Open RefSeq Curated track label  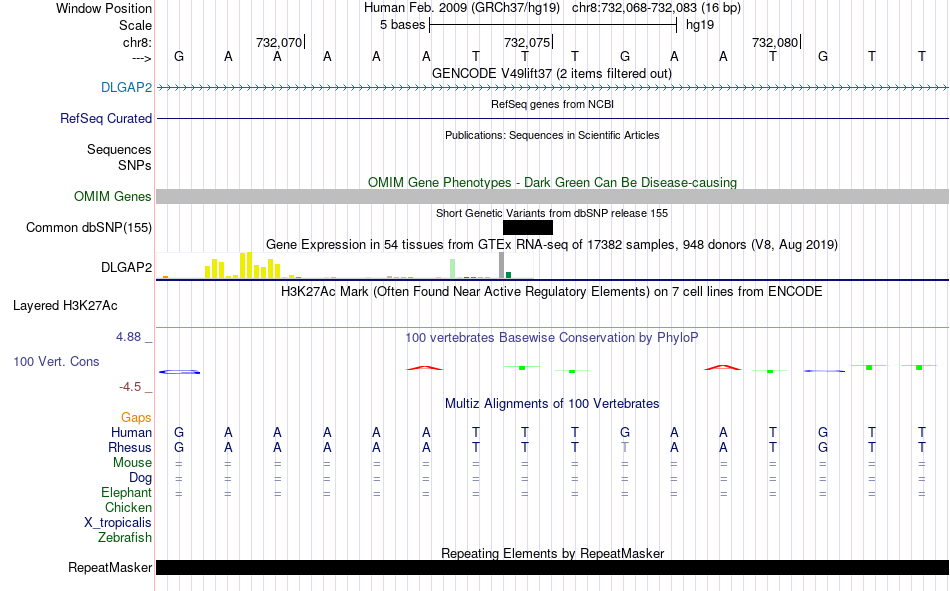(x=106, y=118)
